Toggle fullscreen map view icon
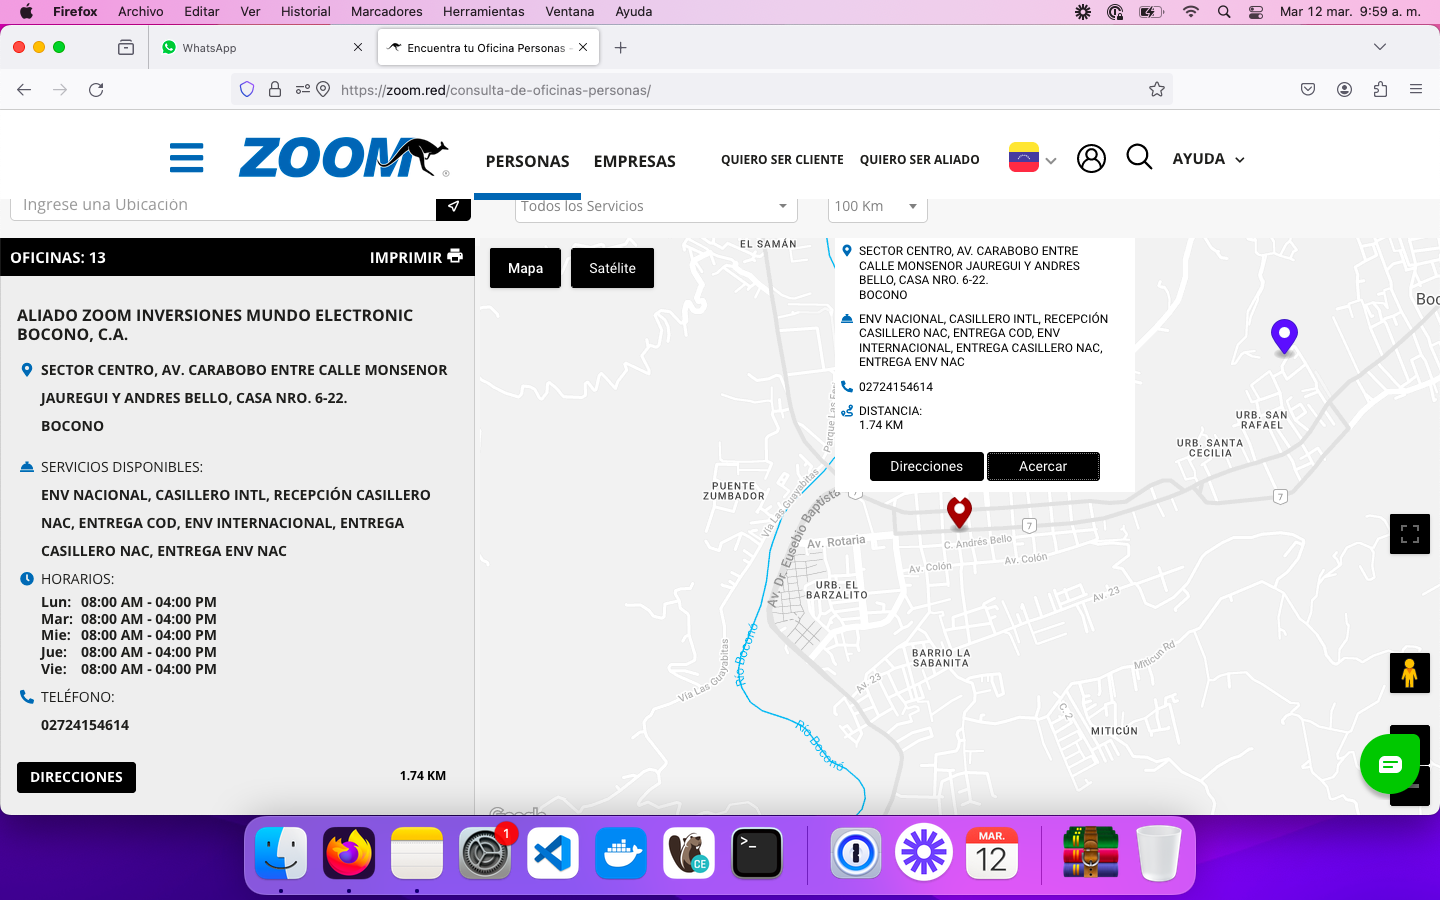Viewport: 1440px width, 900px height. [1409, 534]
